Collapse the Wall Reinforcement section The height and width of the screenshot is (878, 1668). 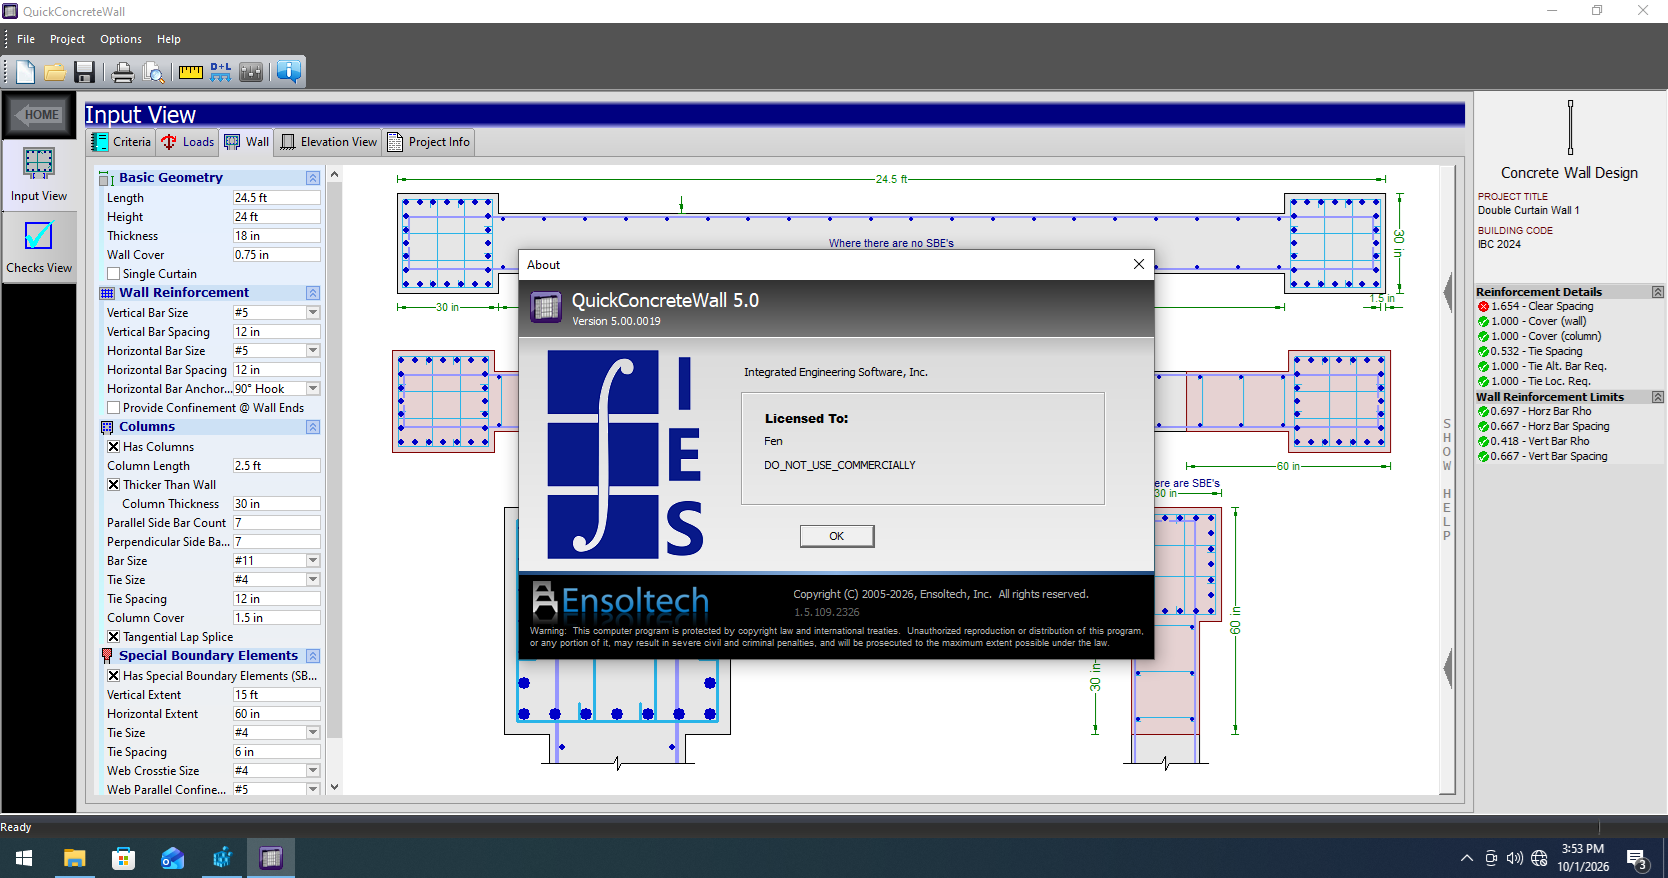(x=313, y=293)
